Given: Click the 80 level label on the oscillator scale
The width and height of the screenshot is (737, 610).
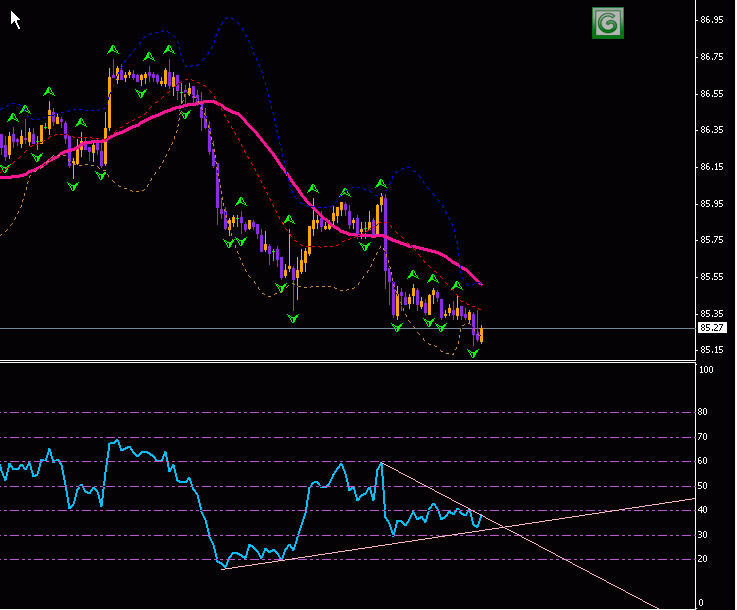Looking at the screenshot, I should point(704,412).
